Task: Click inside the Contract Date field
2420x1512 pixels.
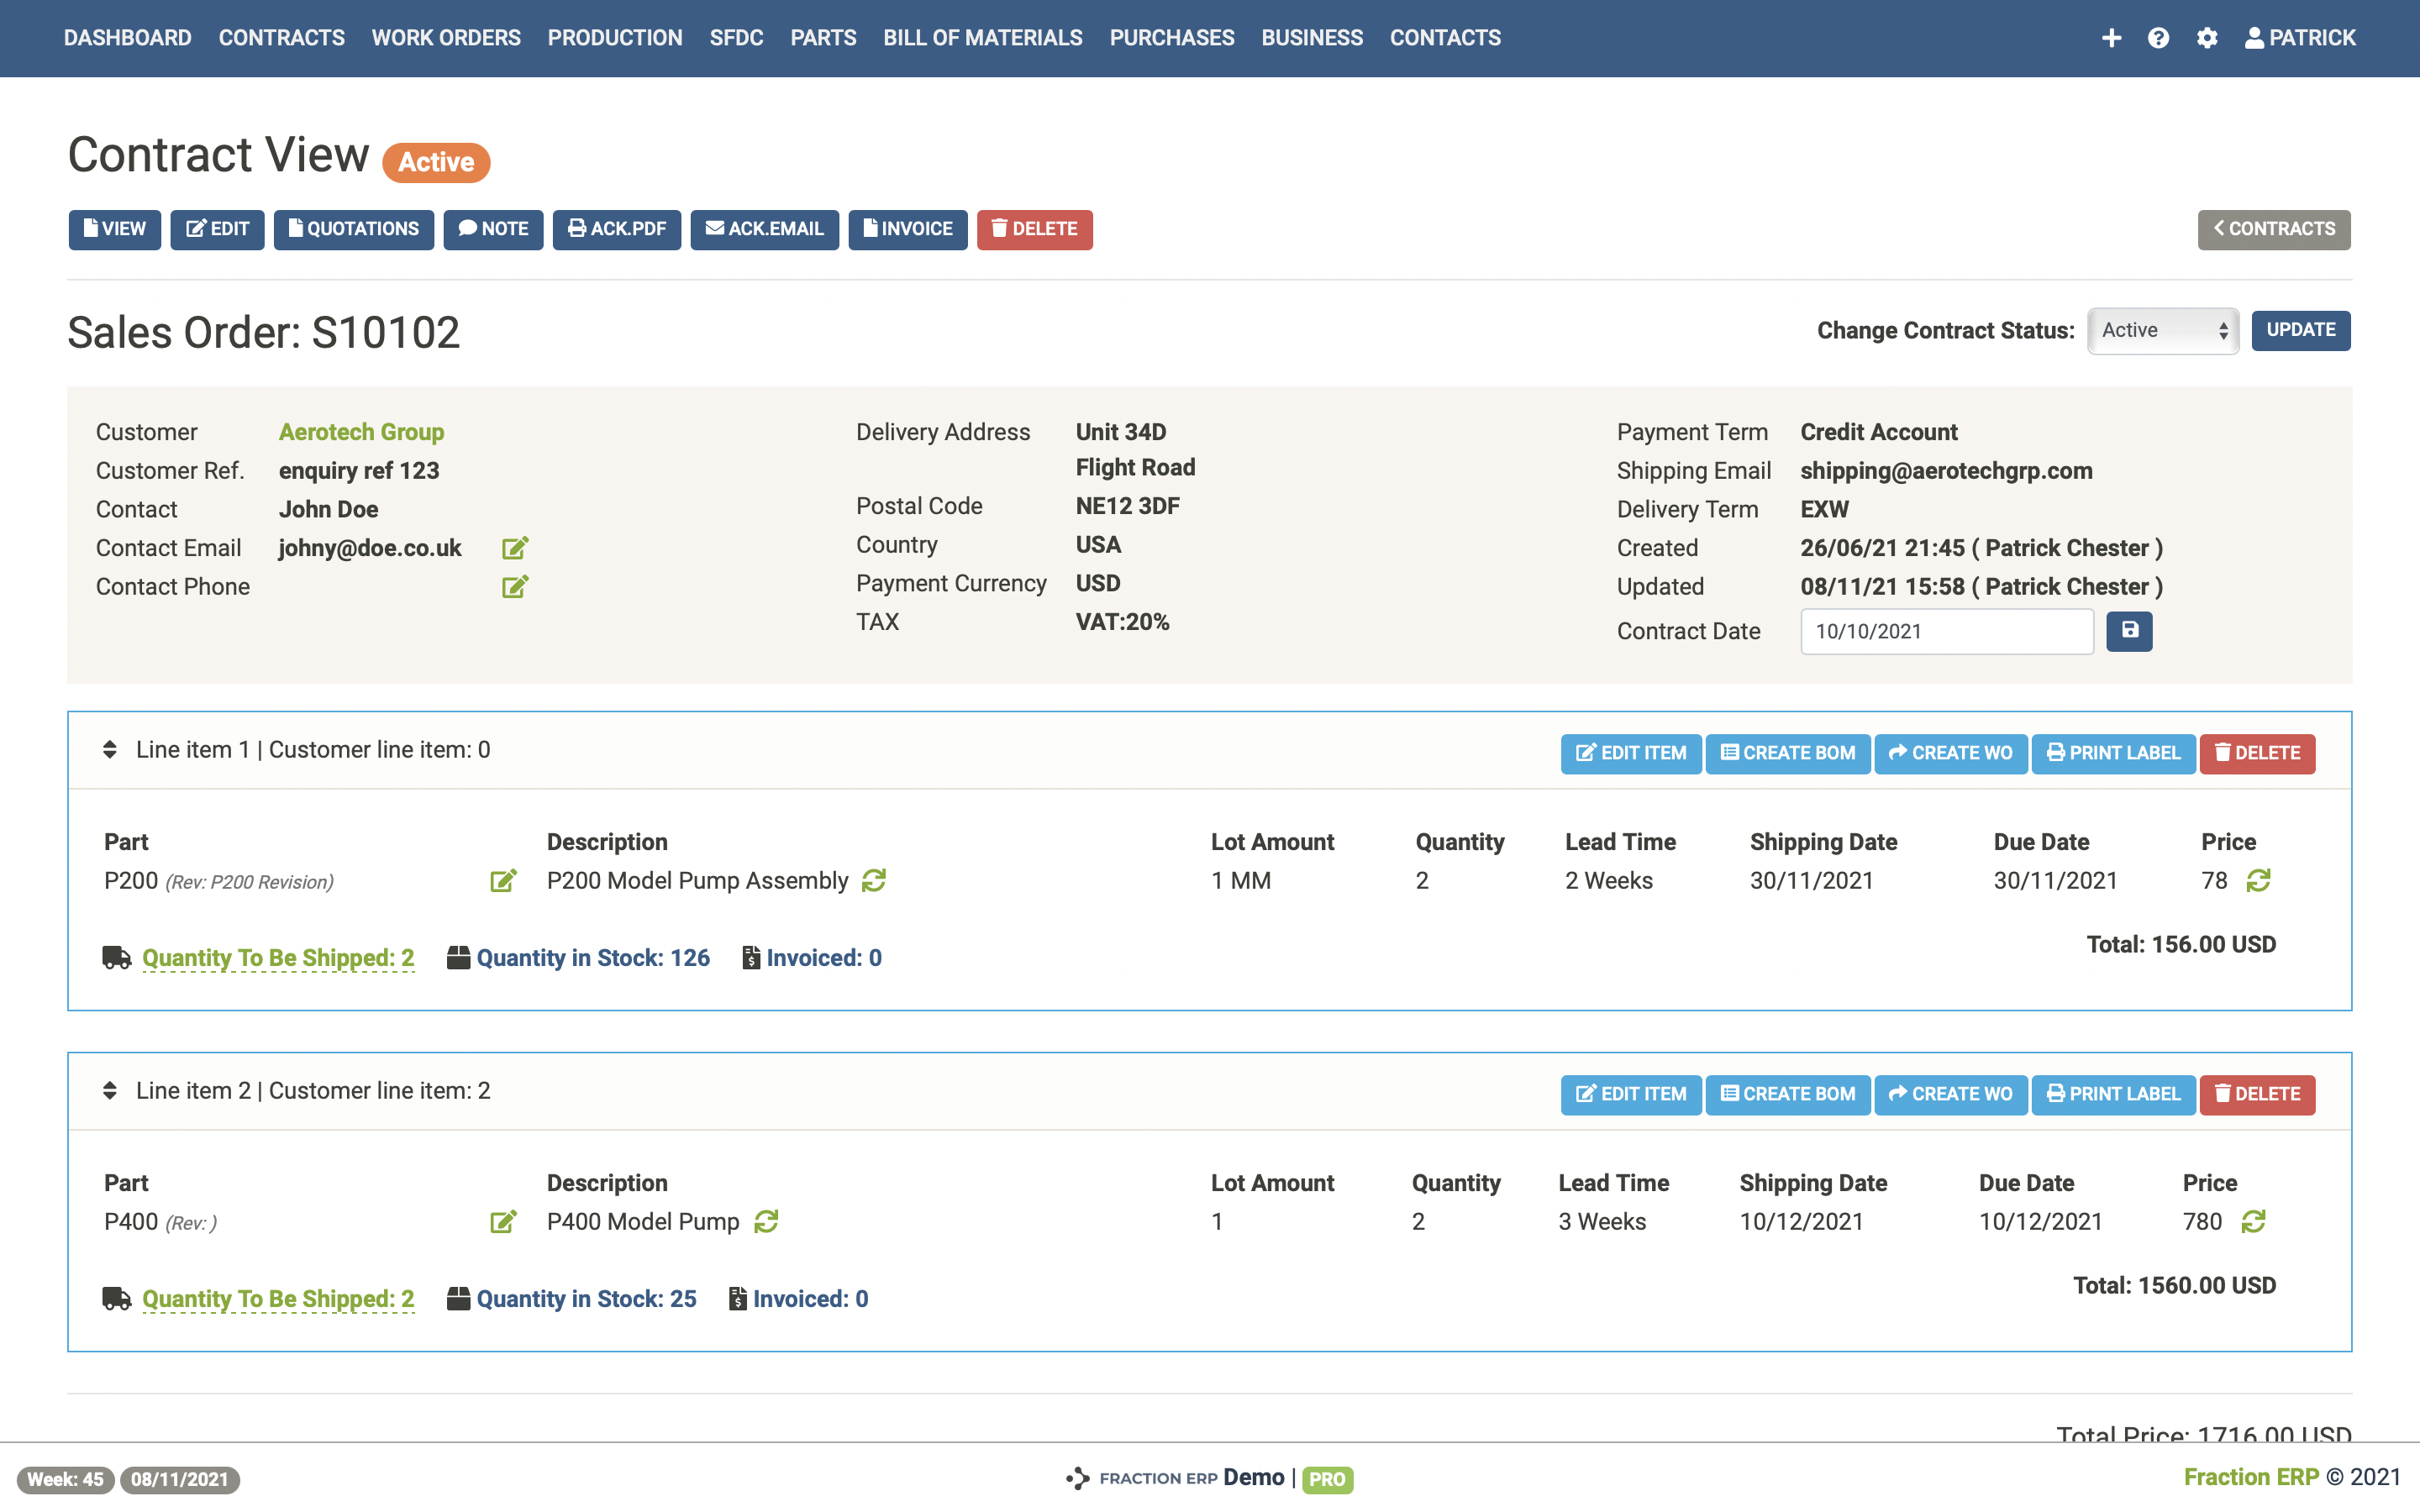Action: point(1945,631)
